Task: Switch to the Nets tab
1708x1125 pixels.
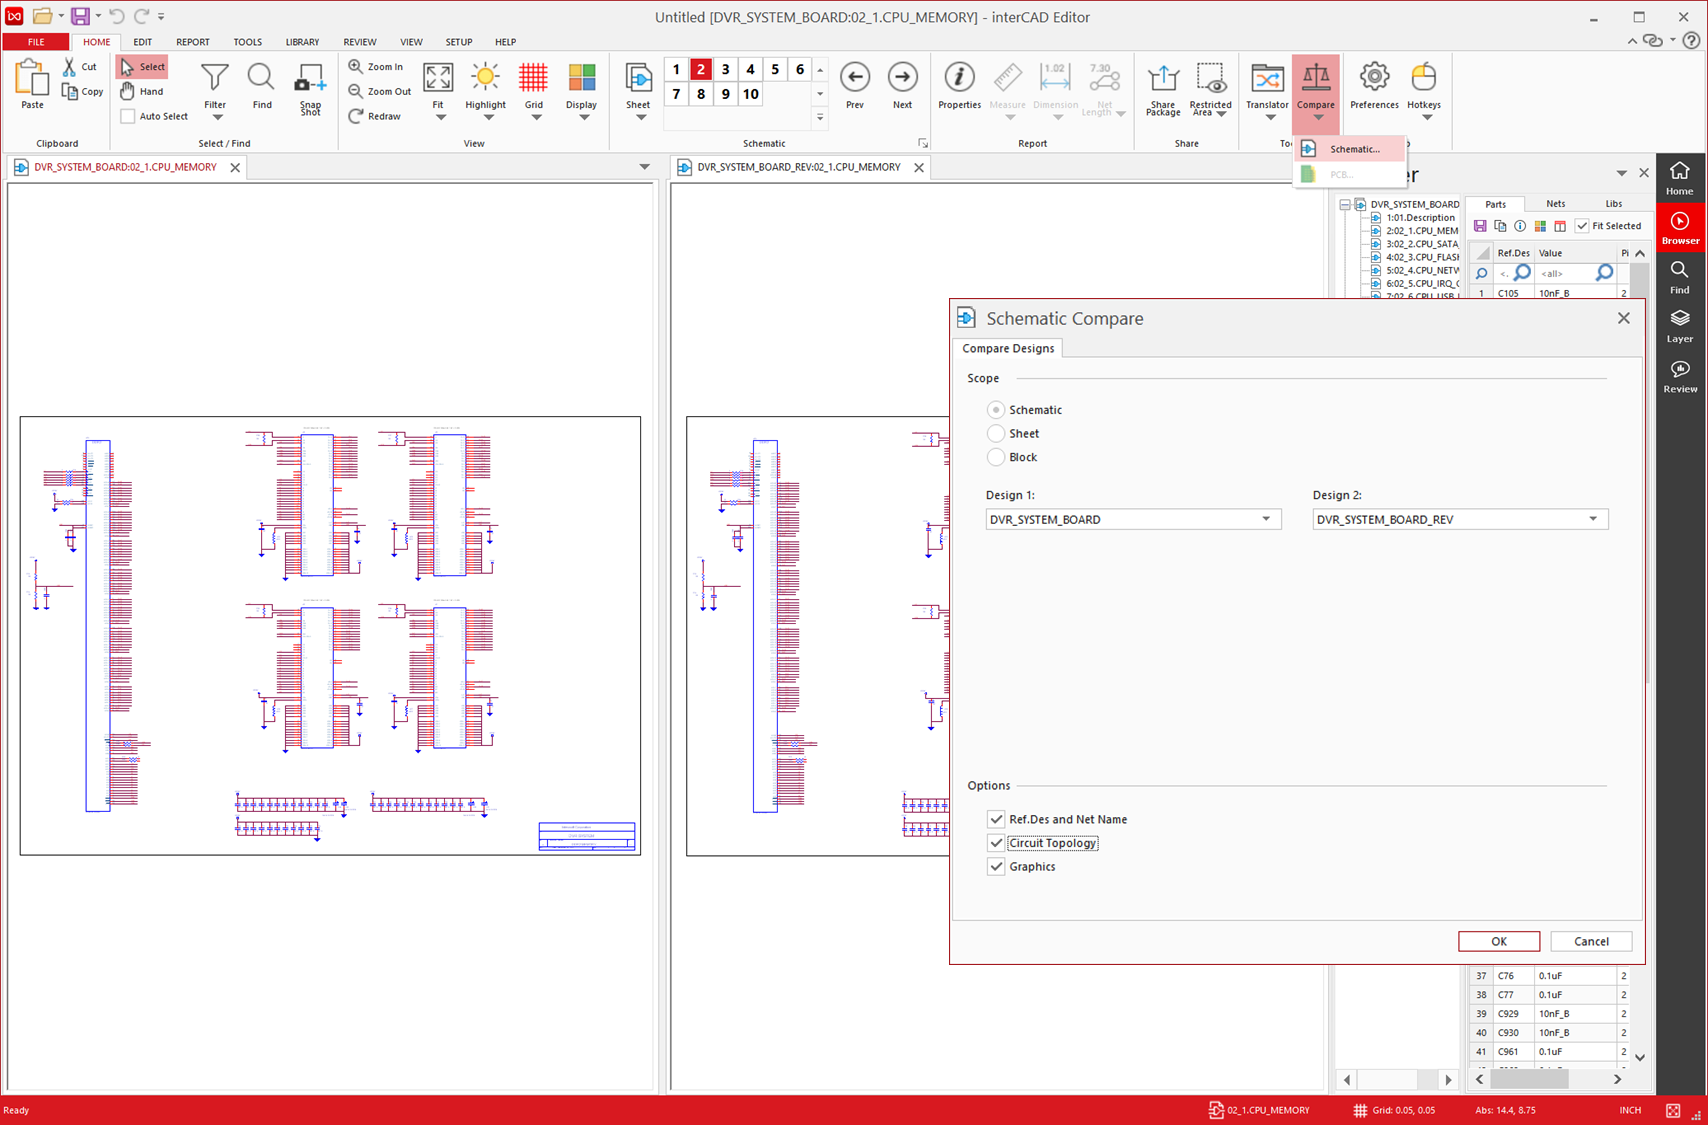Action: [1555, 204]
